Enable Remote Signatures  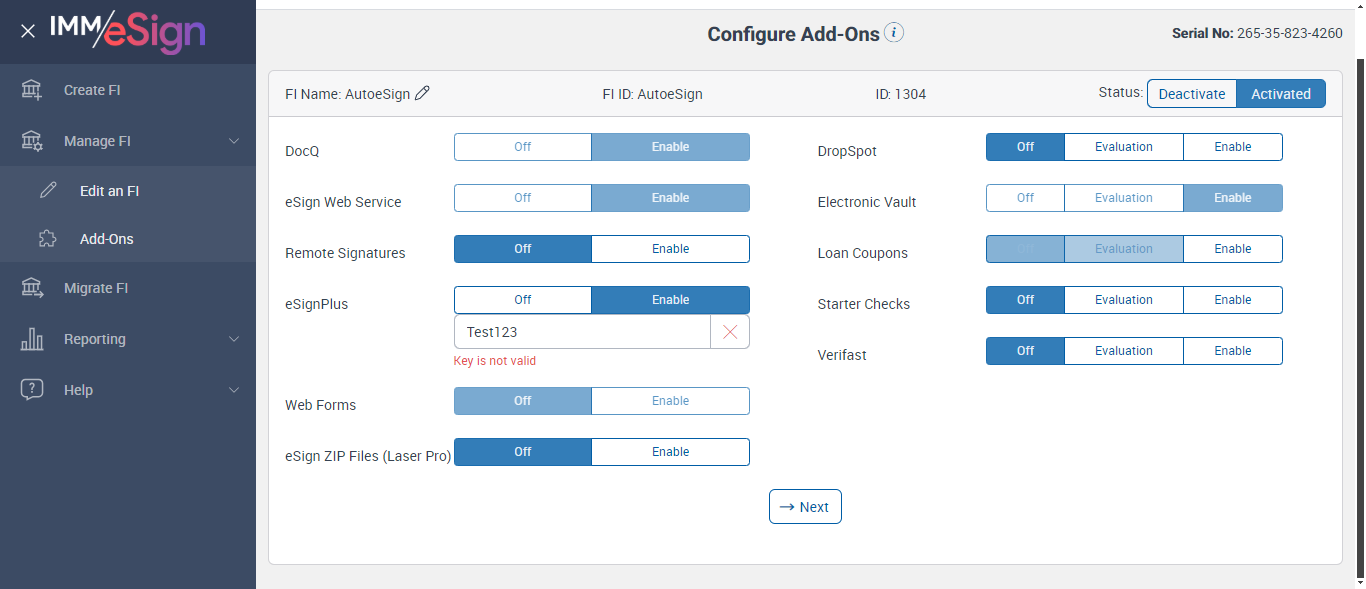pos(670,249)
